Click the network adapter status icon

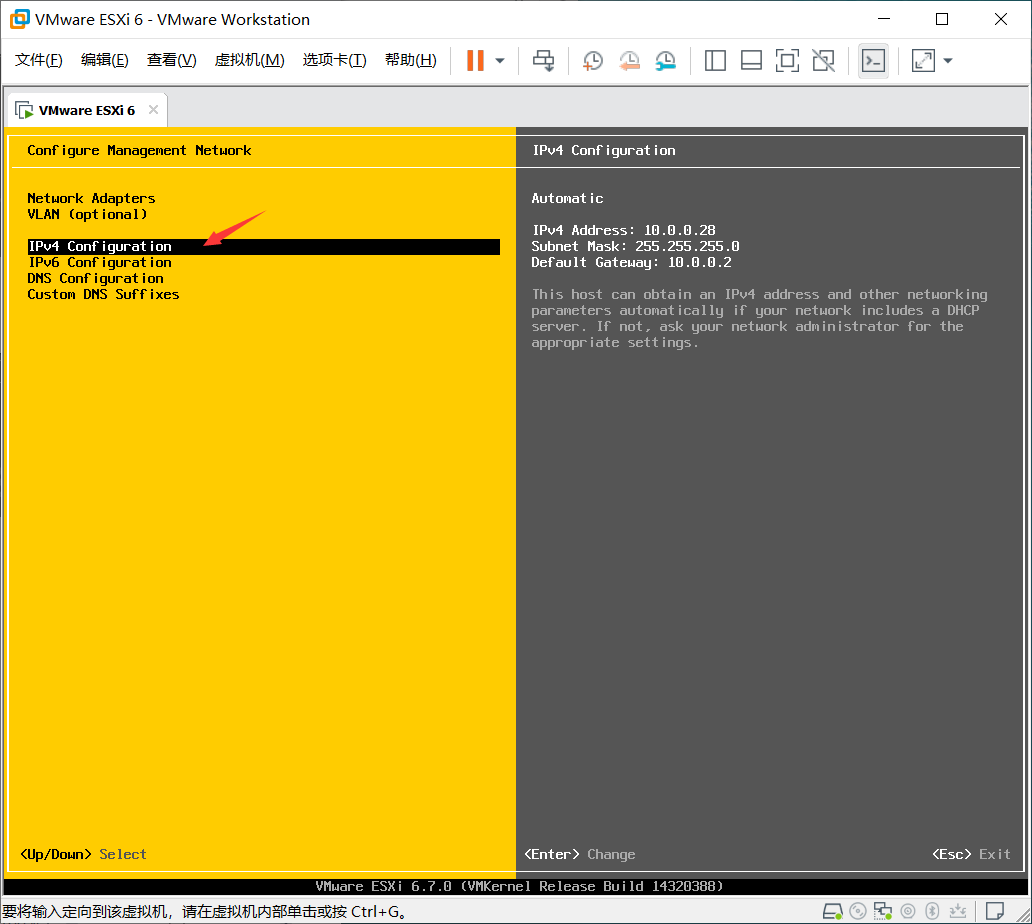[x=883, y=911]
